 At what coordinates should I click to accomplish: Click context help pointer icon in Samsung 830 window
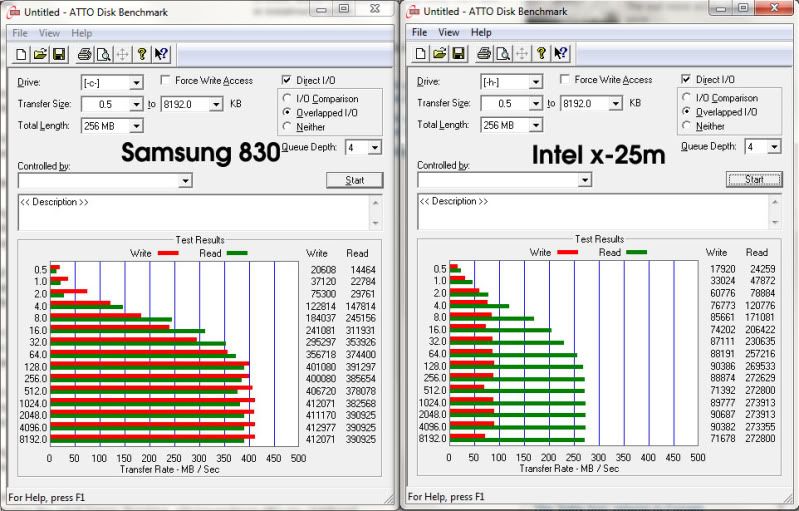161,54
